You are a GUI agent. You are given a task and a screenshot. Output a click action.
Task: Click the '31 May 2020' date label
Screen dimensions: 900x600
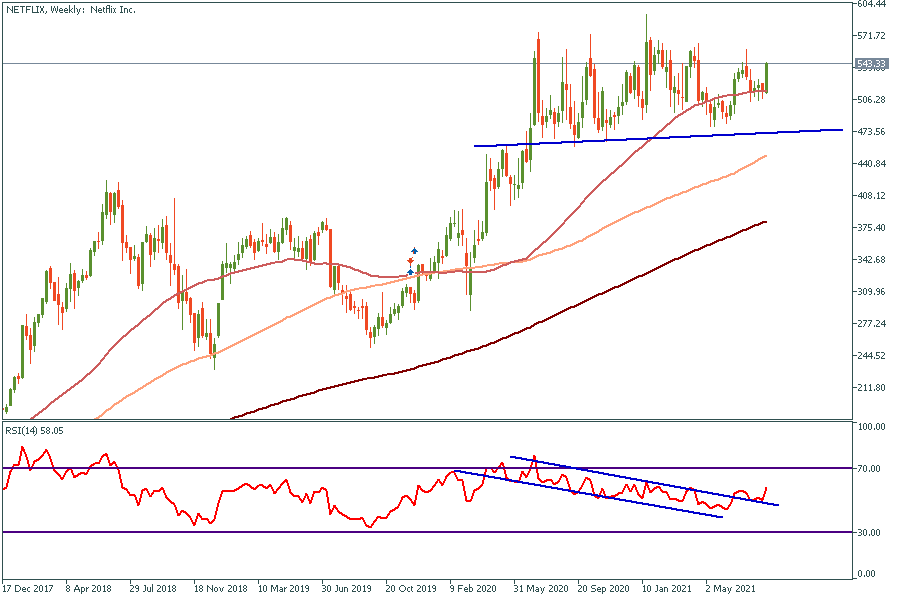click(x=541, y=589)
